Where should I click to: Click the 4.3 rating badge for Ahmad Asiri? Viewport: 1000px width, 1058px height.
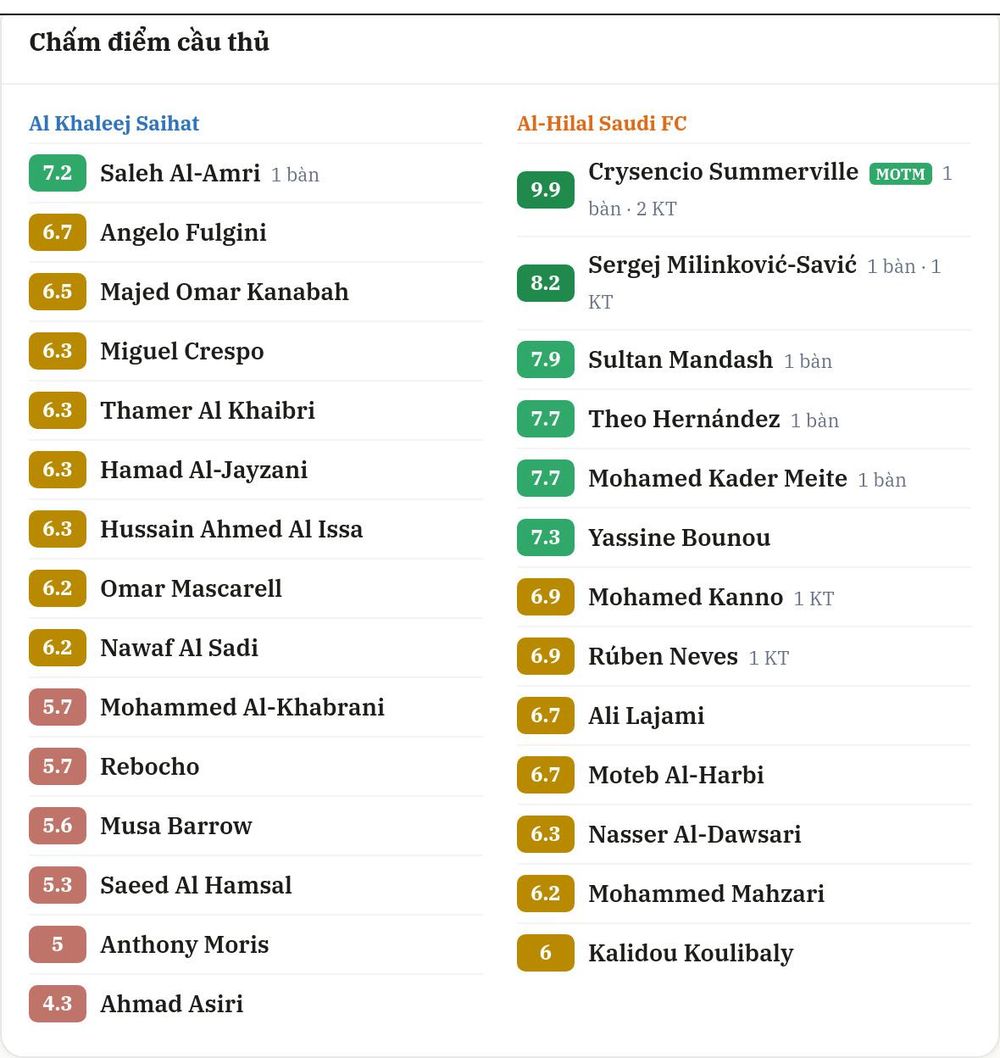point(57,1003)
